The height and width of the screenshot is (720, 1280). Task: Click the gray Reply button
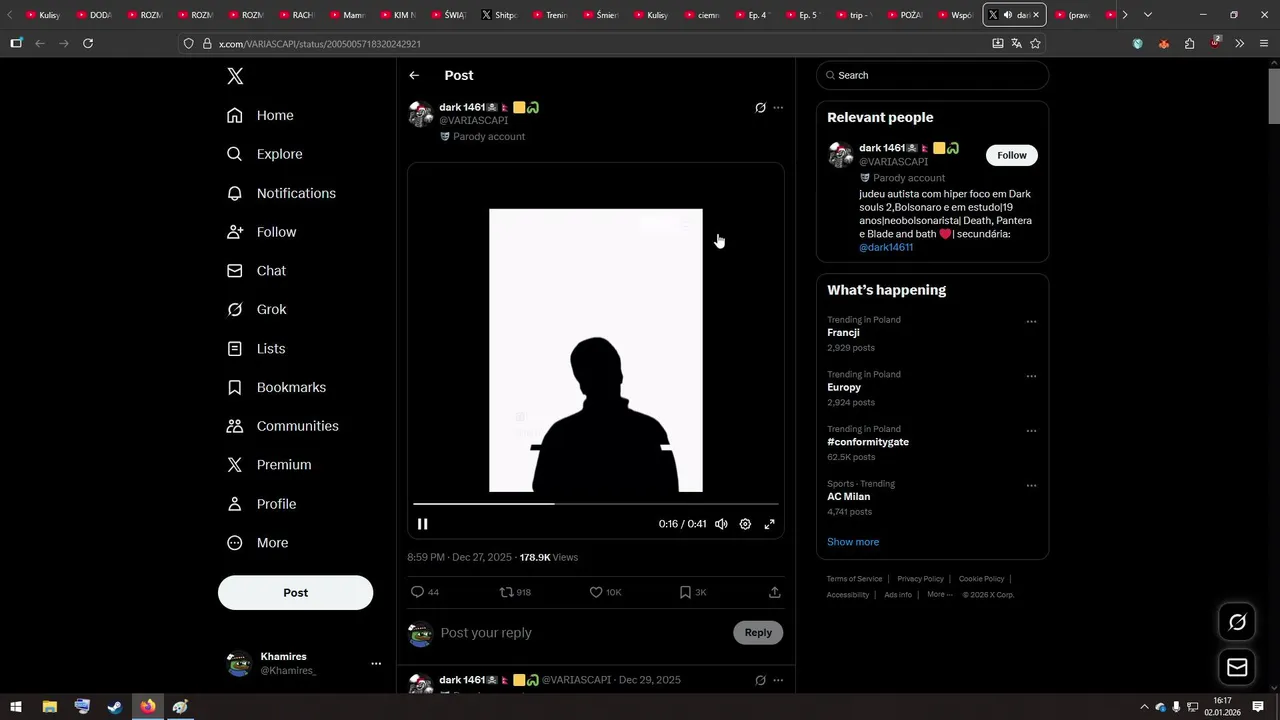(x=758, y=632)
